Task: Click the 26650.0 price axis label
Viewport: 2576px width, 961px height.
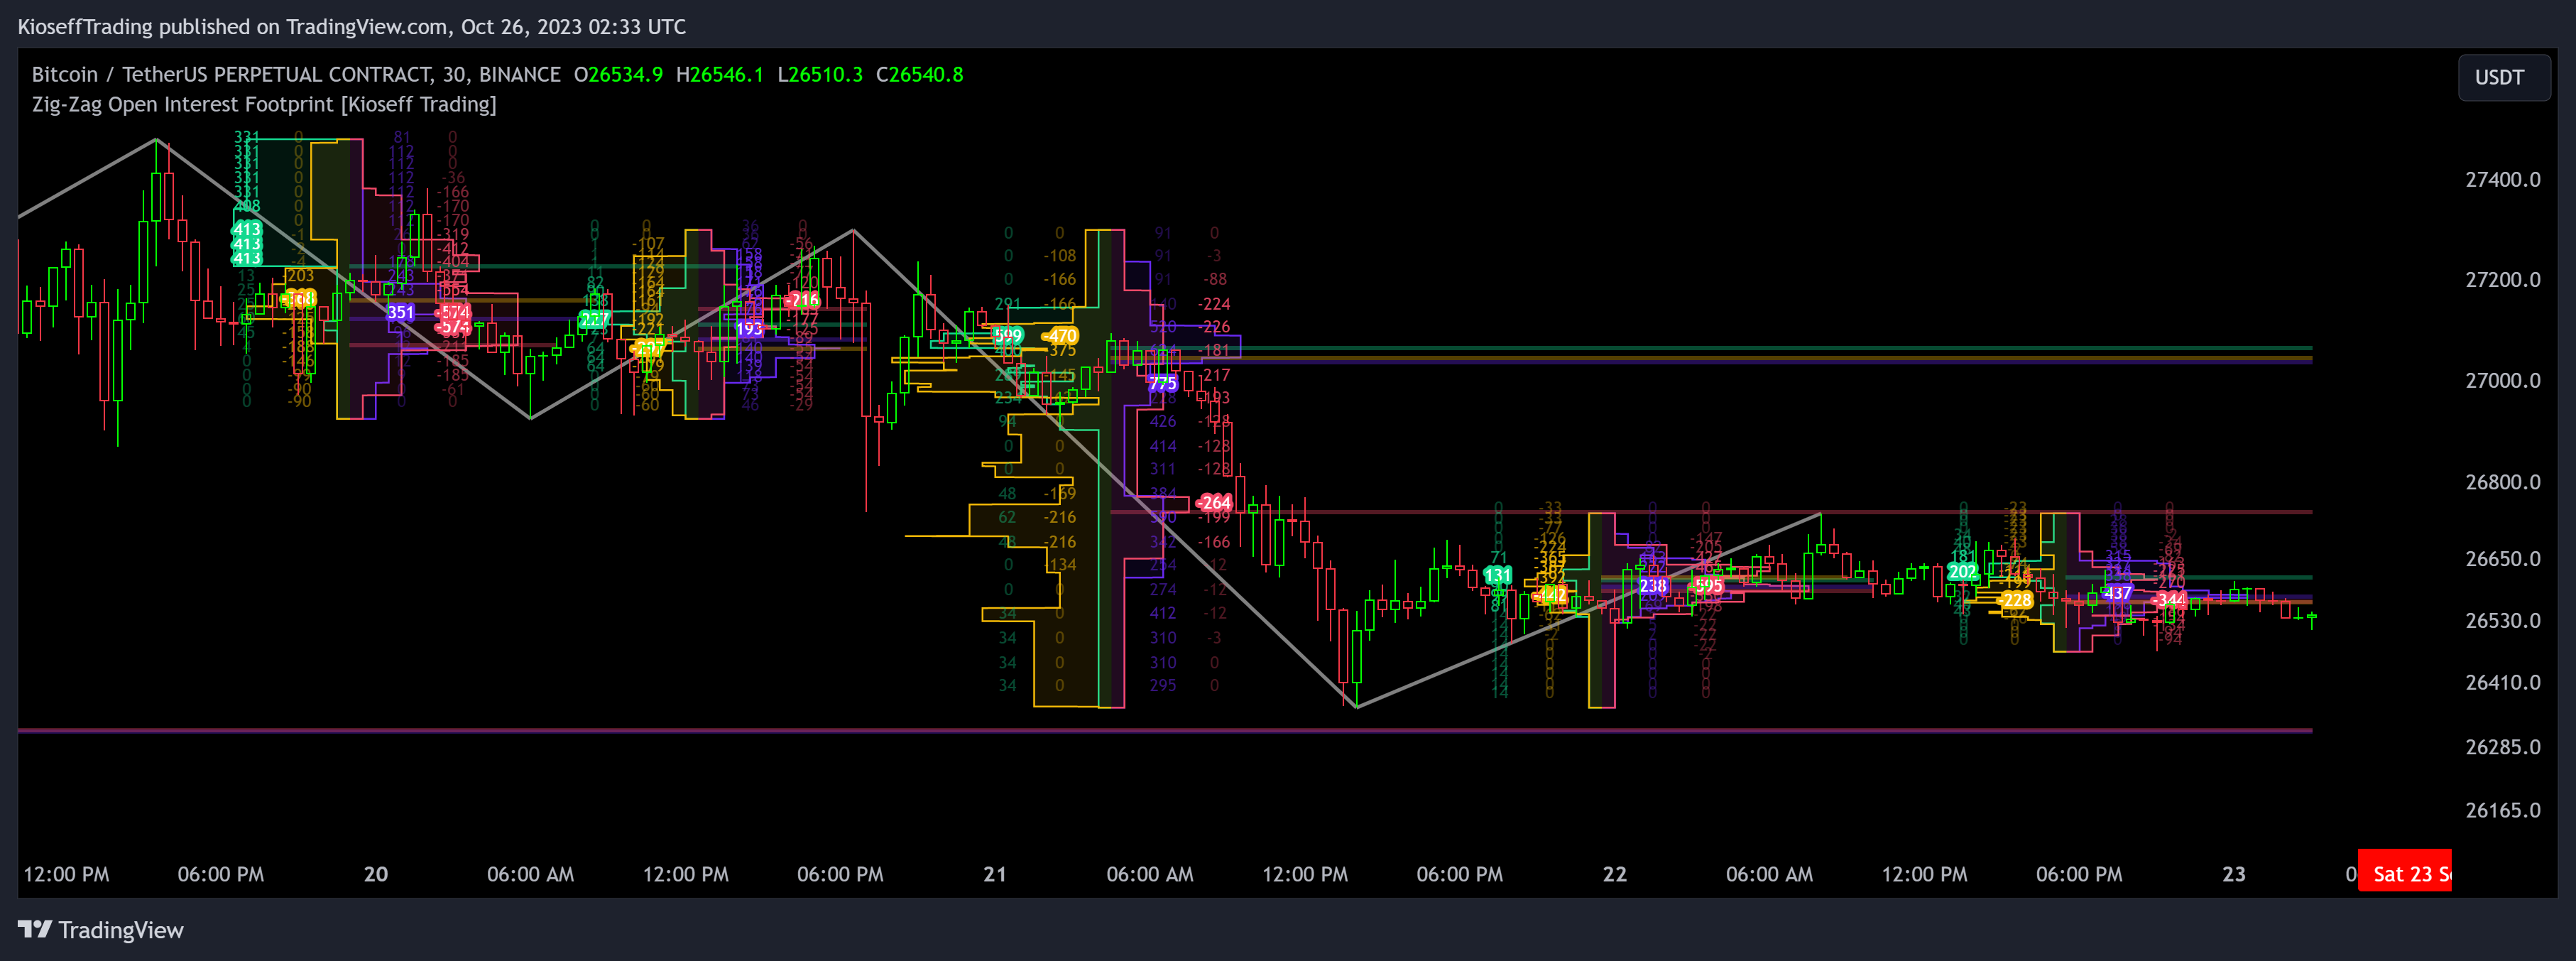Action: coord(2503,559)
